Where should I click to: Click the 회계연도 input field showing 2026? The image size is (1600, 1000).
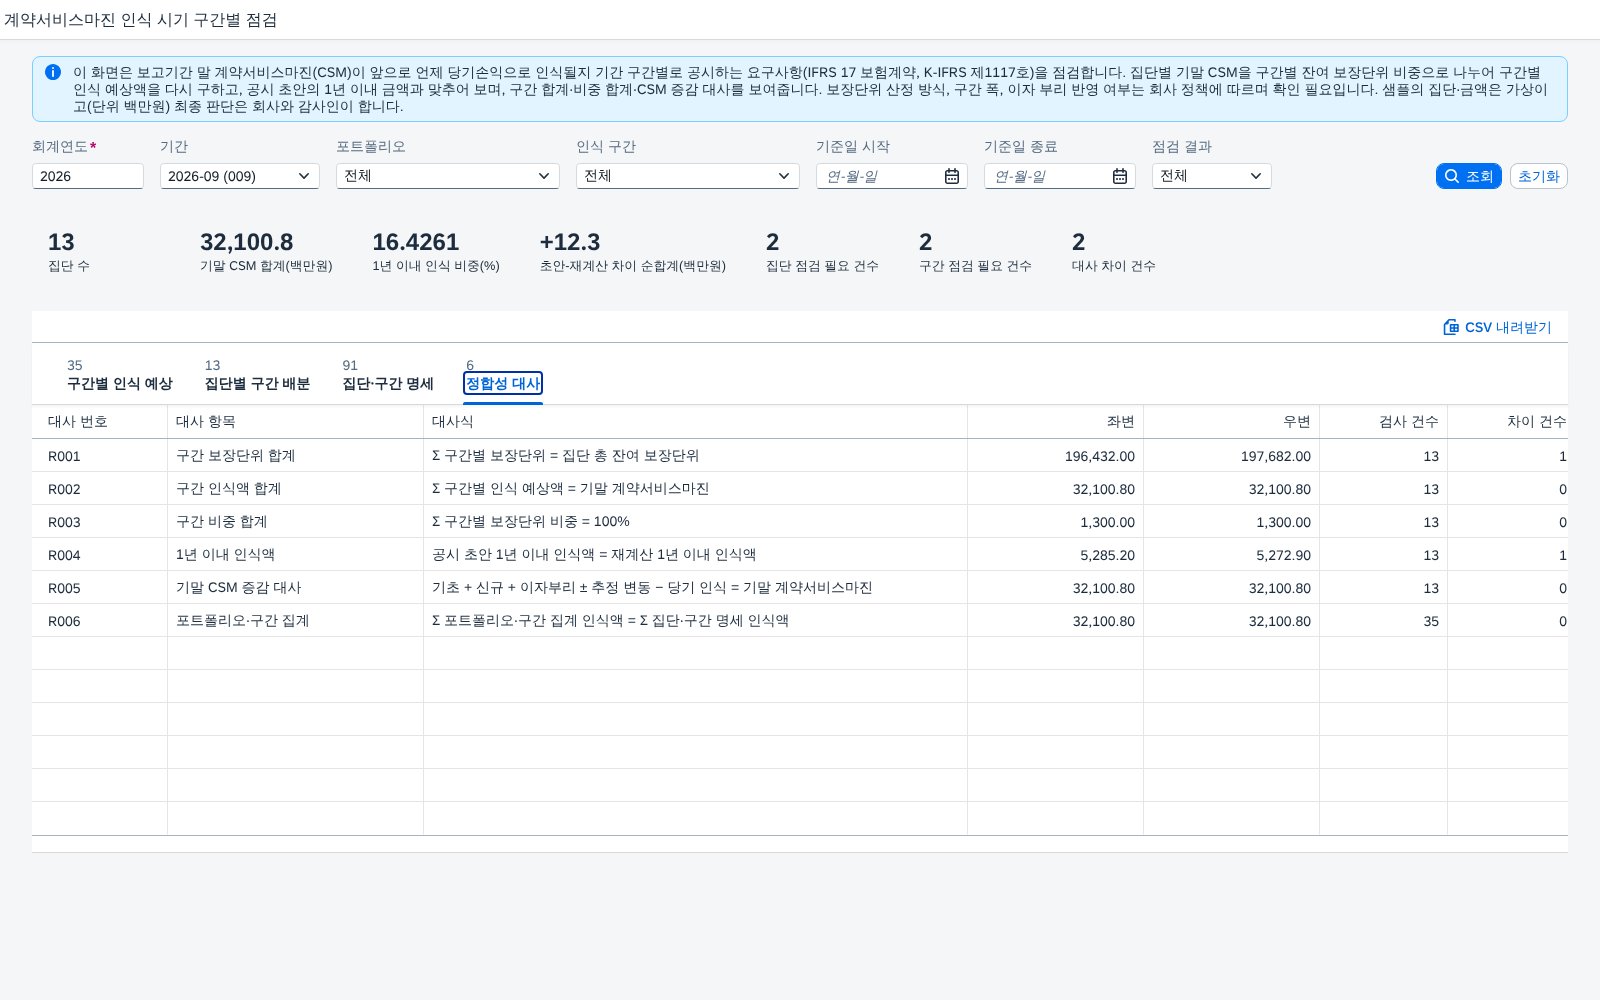pyautogui.click(x=88, y=176)
